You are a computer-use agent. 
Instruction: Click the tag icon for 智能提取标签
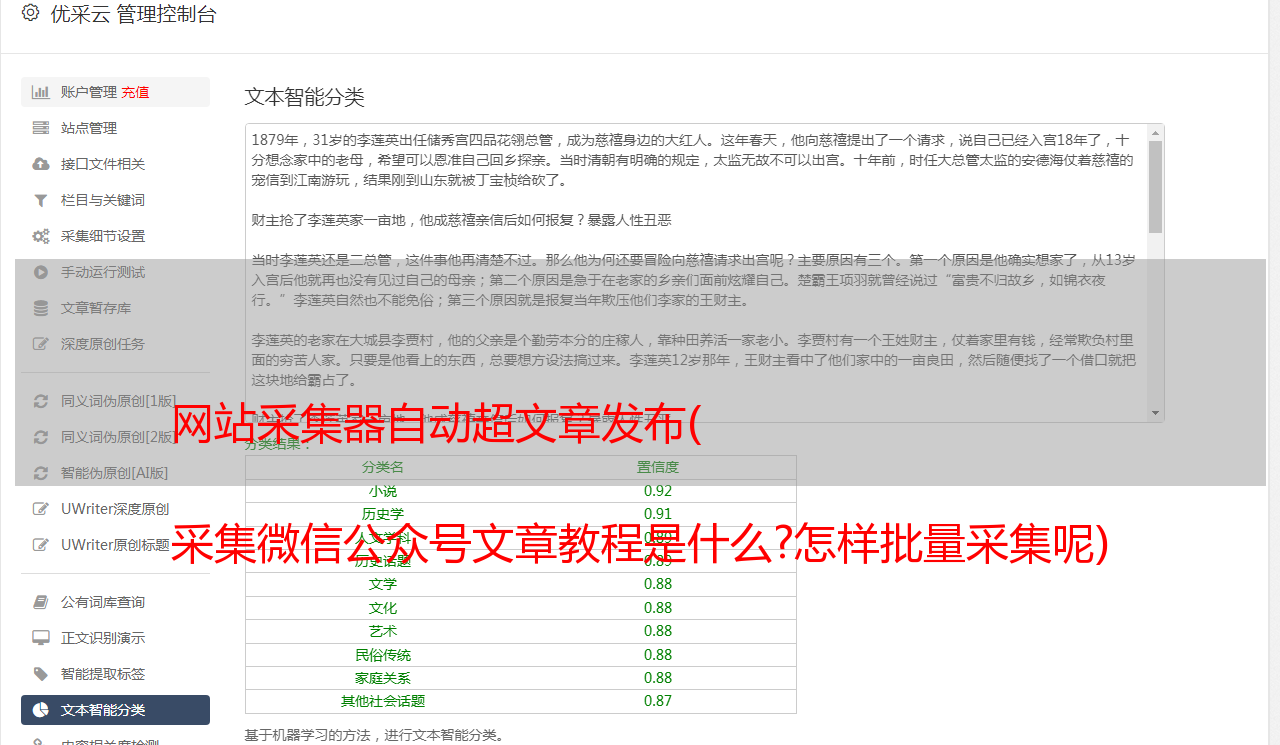coord(41,674)
